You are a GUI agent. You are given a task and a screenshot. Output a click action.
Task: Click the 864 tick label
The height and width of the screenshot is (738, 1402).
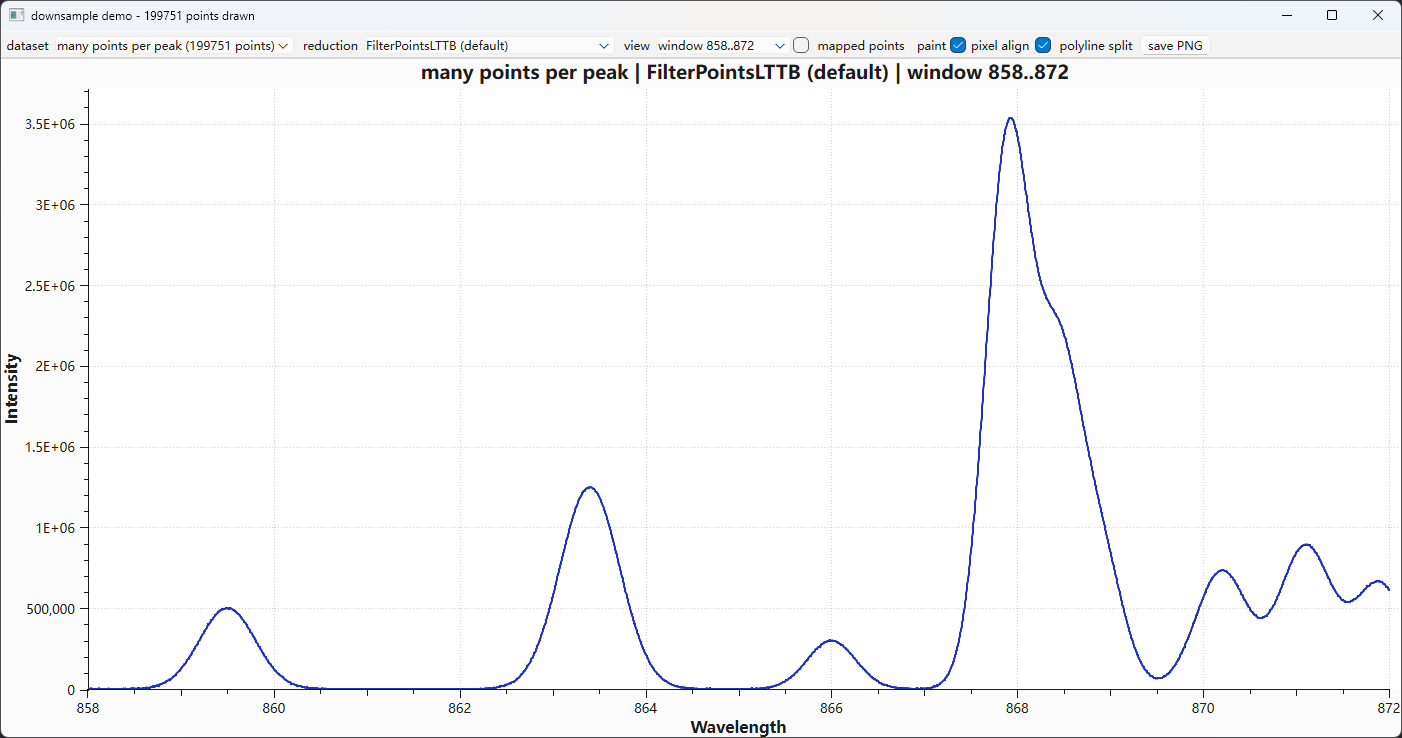point(646,708)
